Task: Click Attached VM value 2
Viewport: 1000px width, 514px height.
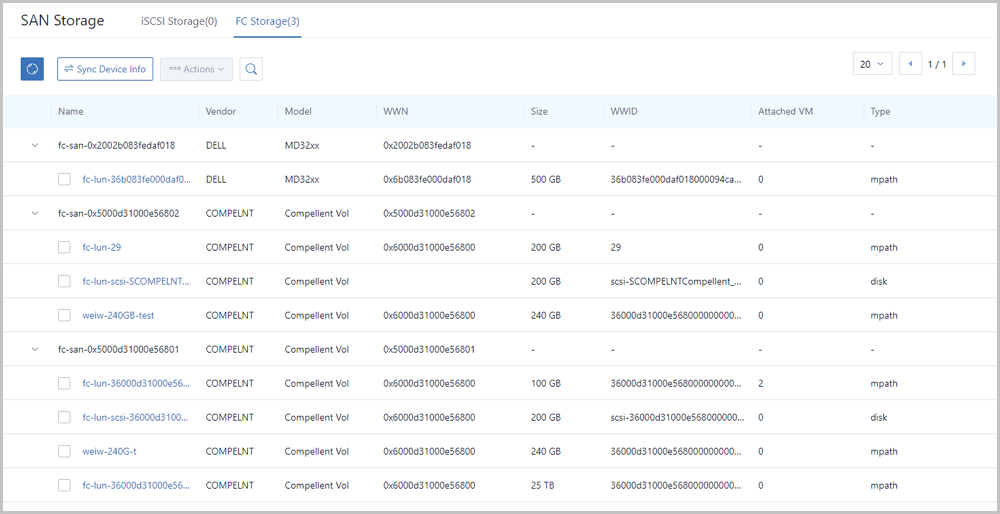Action: (x=761, y=383)
